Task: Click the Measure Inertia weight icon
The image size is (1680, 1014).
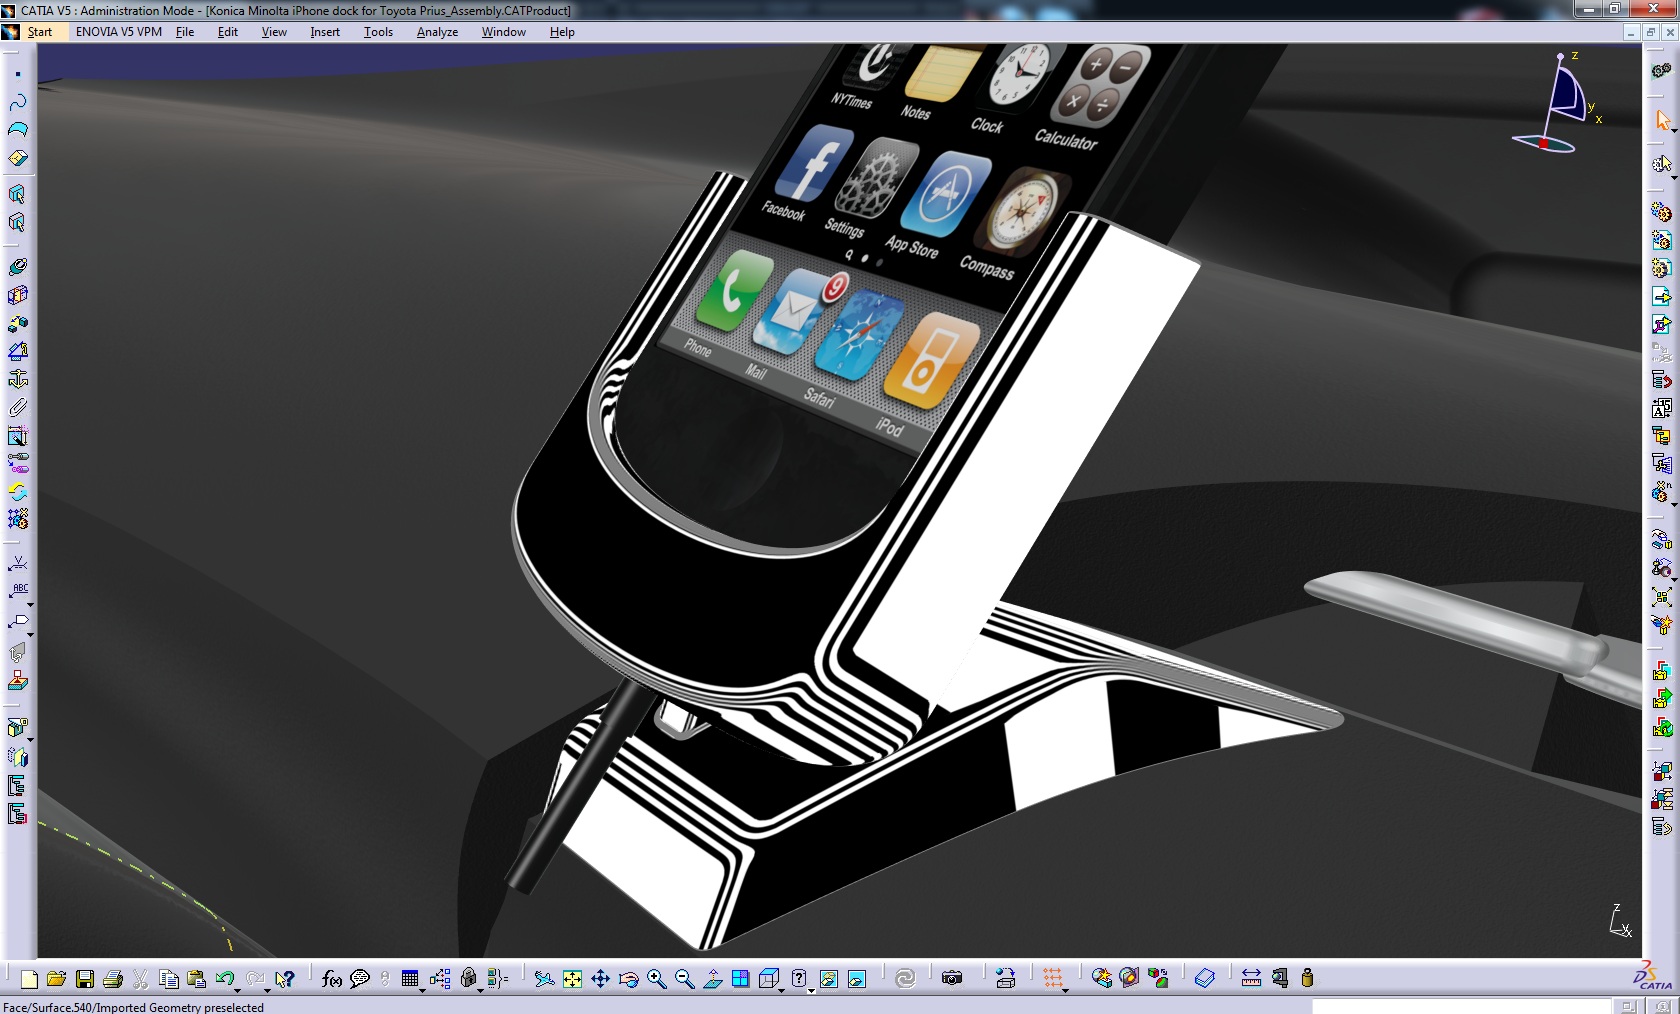Action: [x=1307, y=978]
